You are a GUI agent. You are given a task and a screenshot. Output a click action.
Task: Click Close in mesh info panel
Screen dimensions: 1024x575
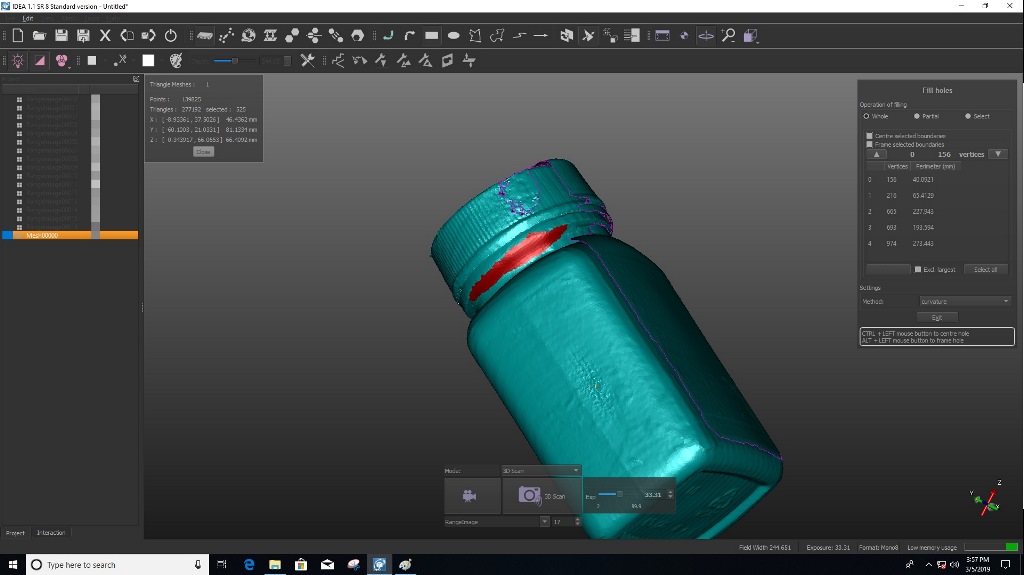click(204, 152)
